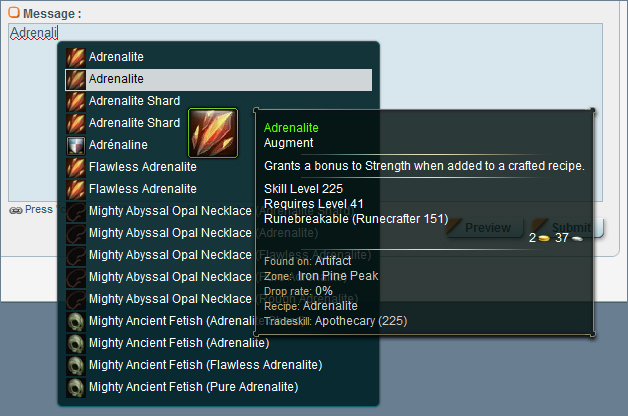Click the first Flawless Adrenalite crystal icon
This screenshot has width=628, height=416.
(76, 167)
